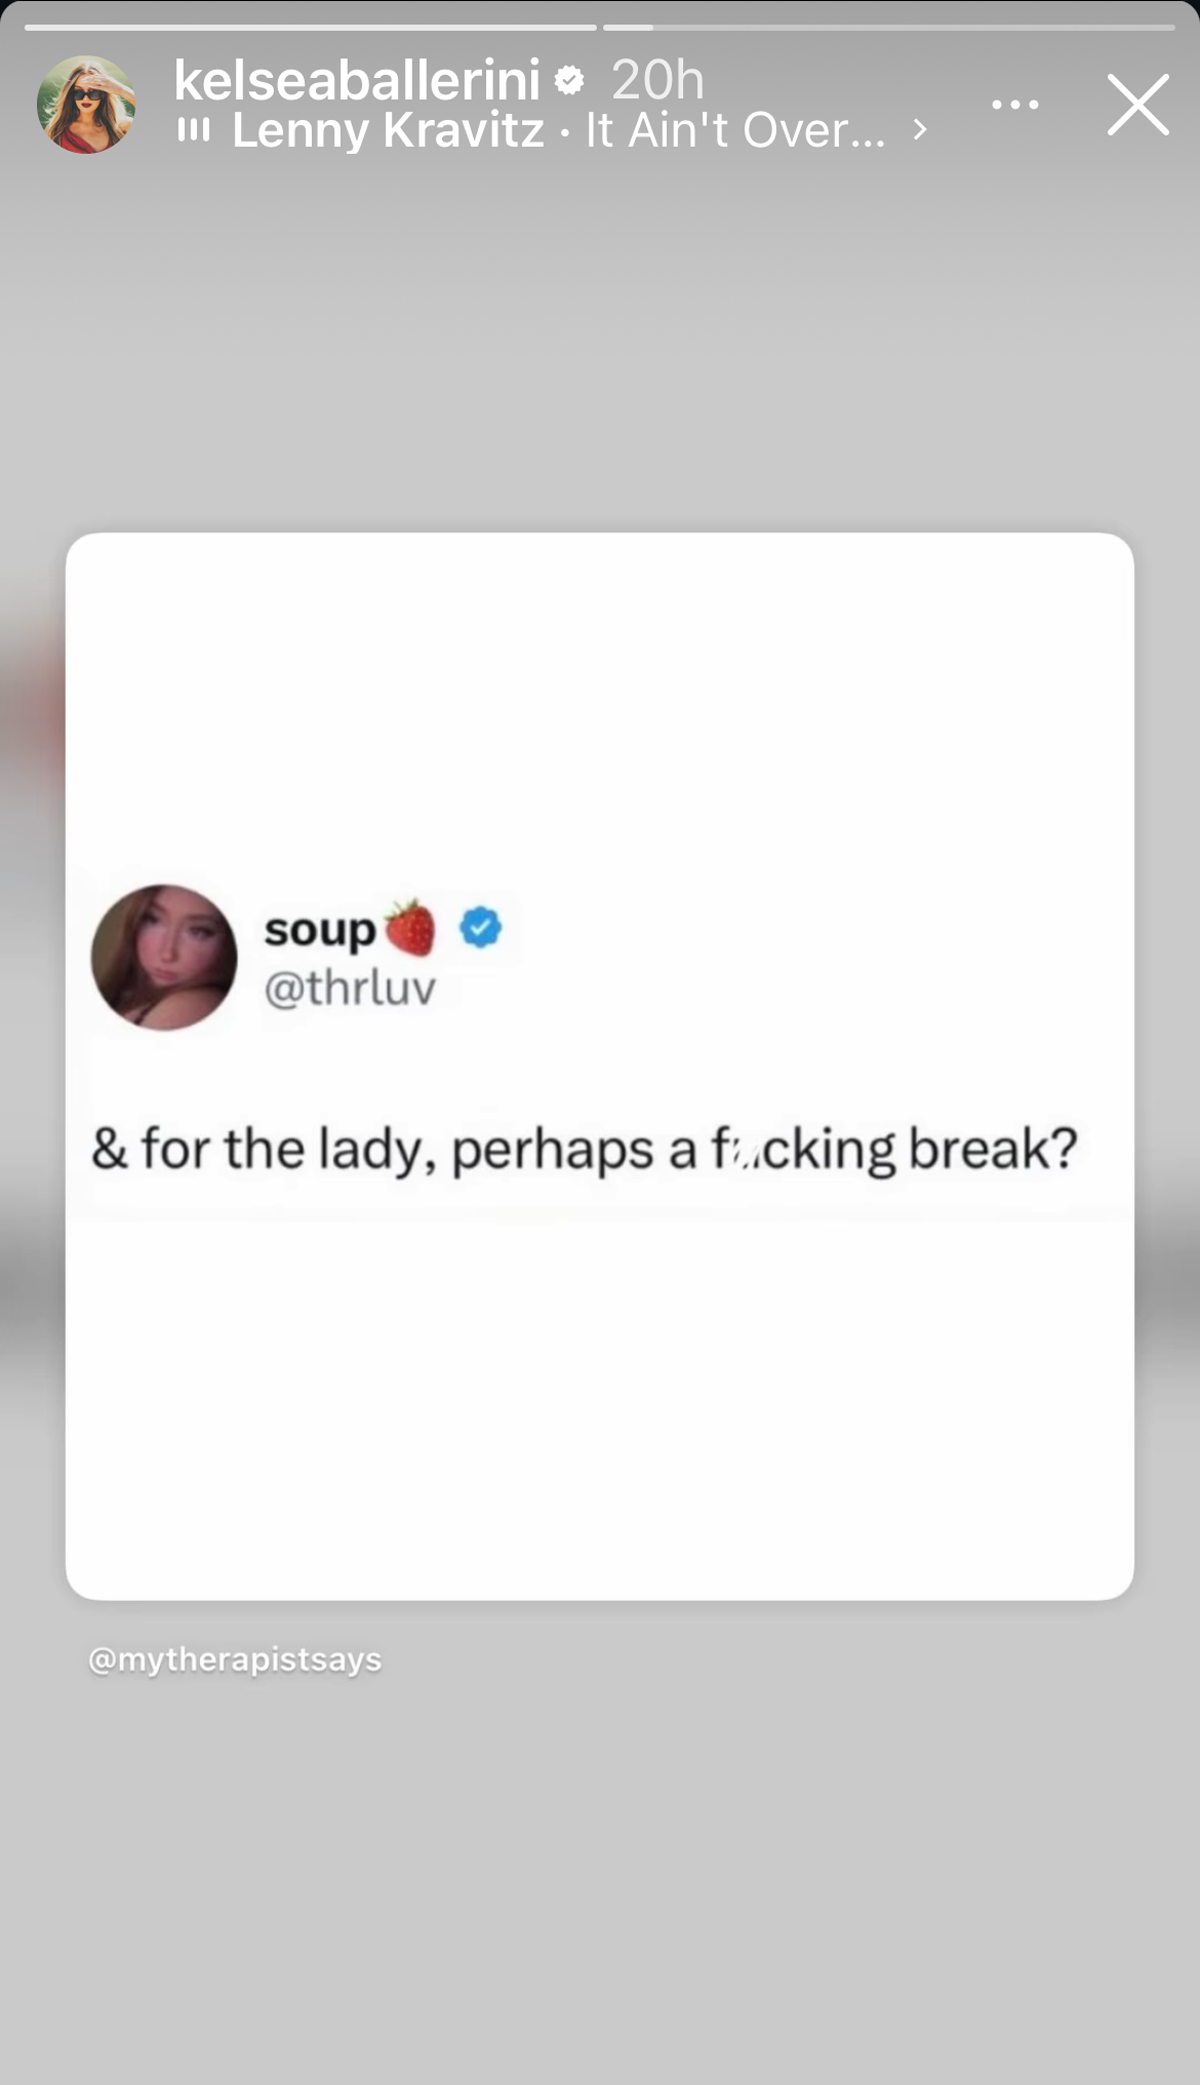Open the @mytherapistsays credit tag
Viewport: 1200px width, 2085px height.
click(x=235, y=1660)
